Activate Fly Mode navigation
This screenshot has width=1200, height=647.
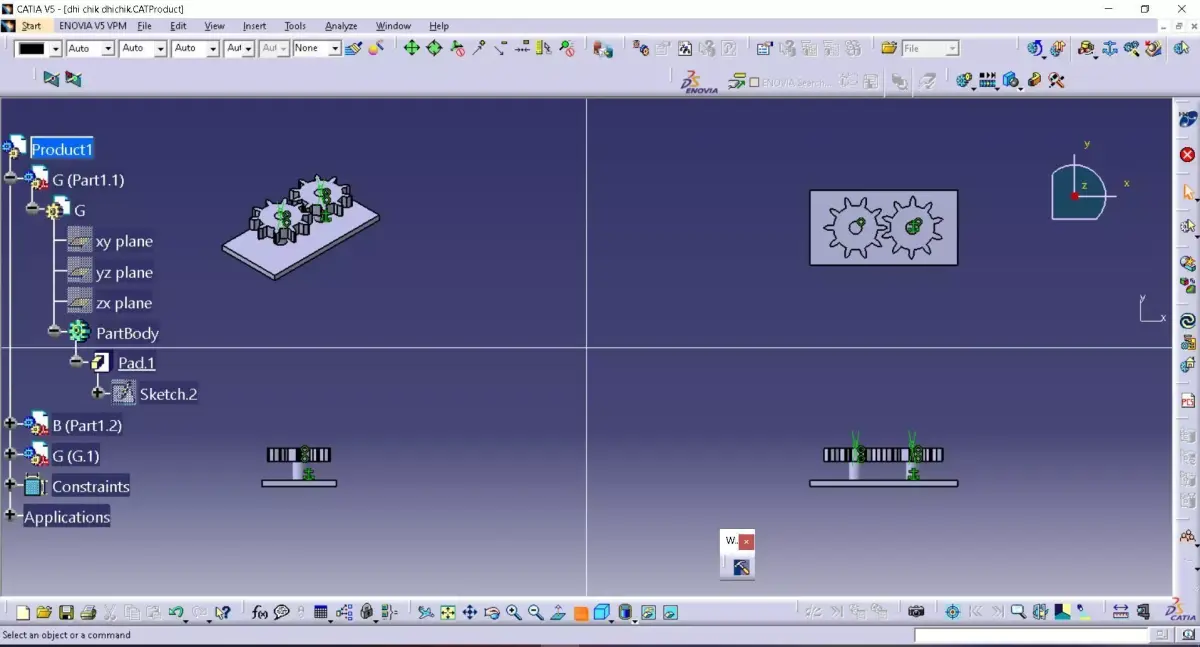click(x=425, y=611)
